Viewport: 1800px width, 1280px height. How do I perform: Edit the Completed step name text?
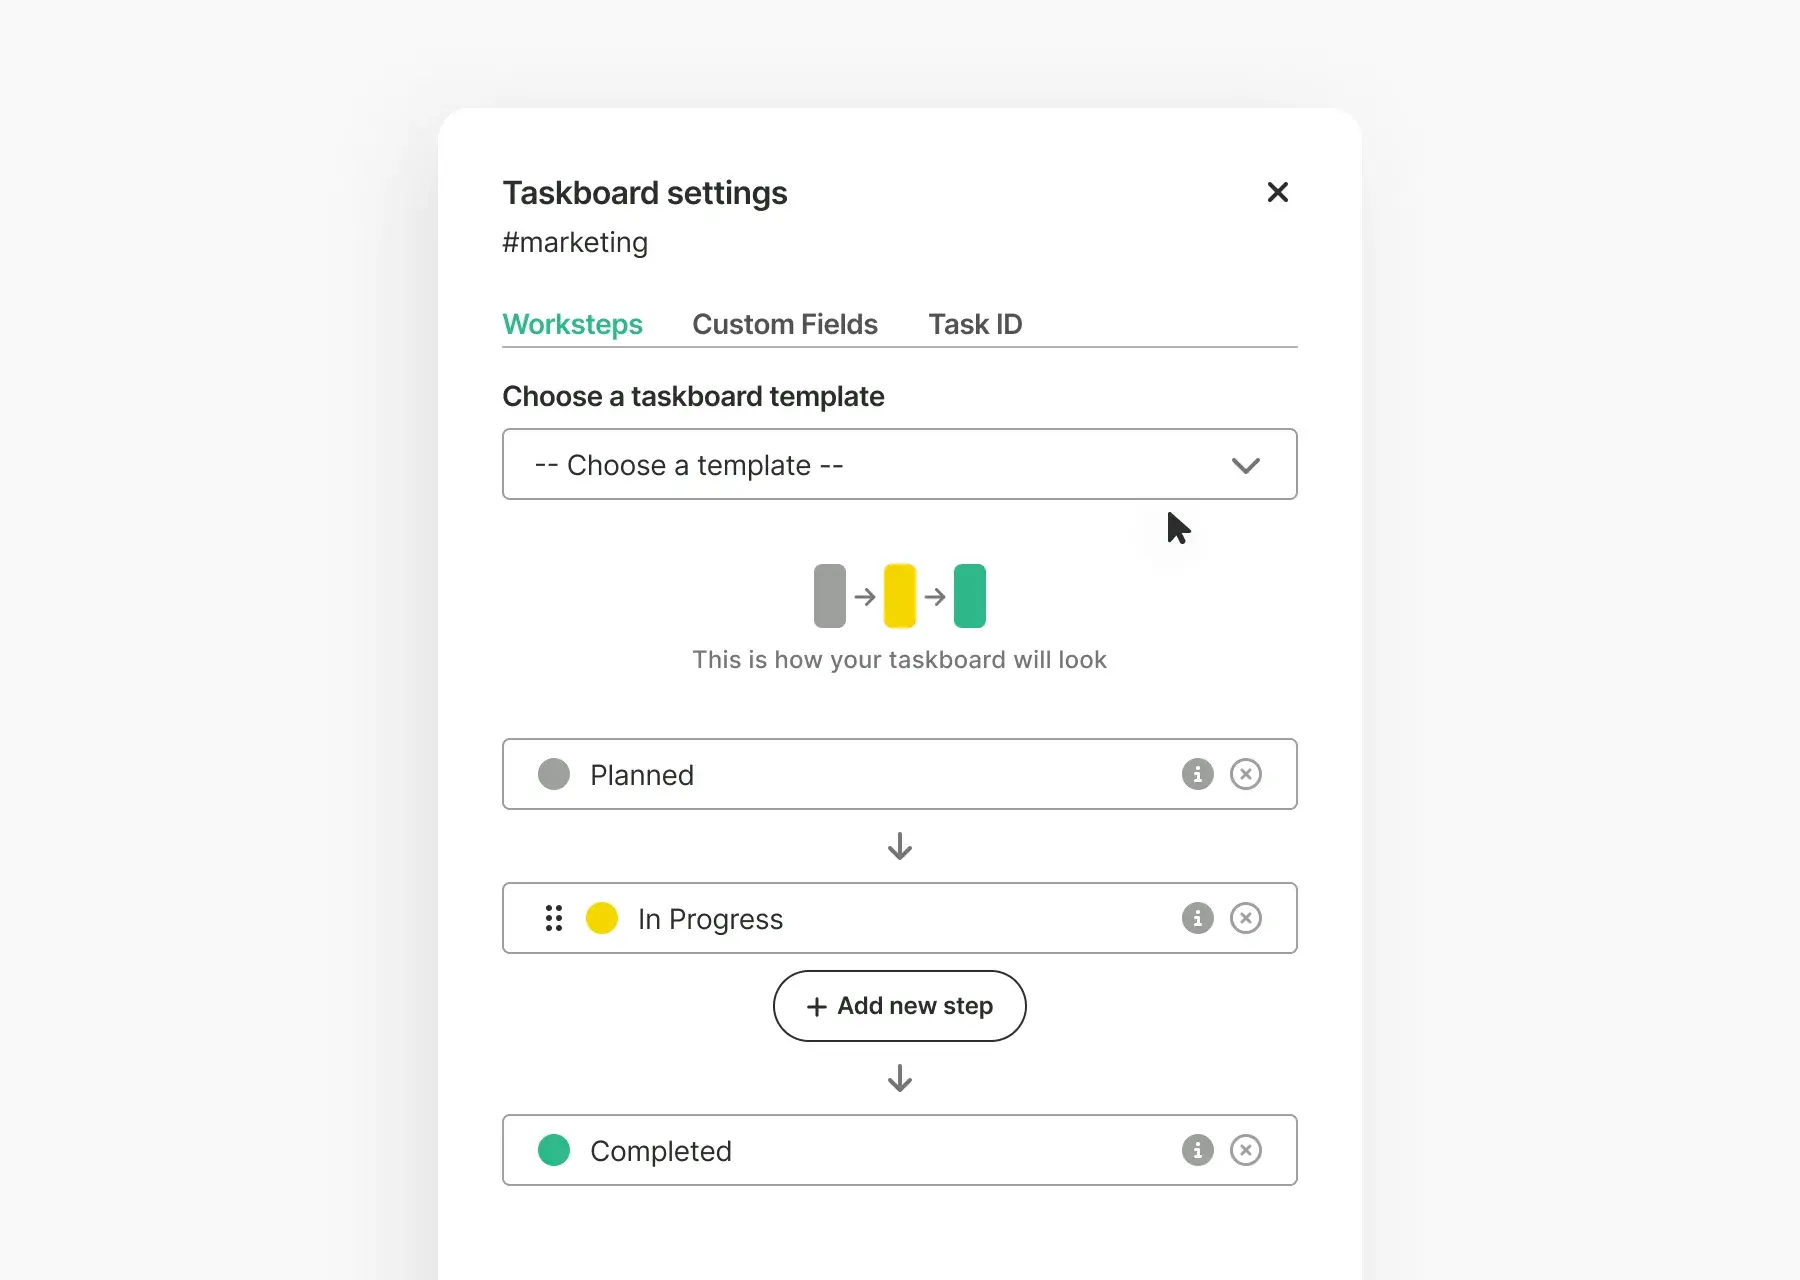tap(850, 1151)
